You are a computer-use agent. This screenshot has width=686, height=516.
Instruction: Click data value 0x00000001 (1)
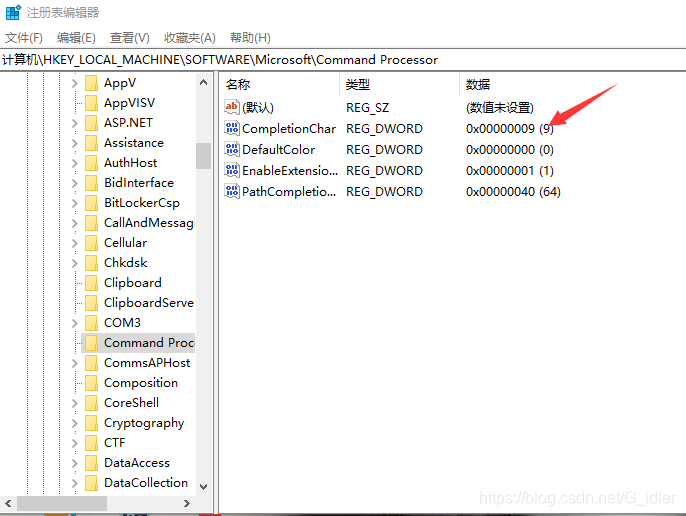(x=510, y=171)
